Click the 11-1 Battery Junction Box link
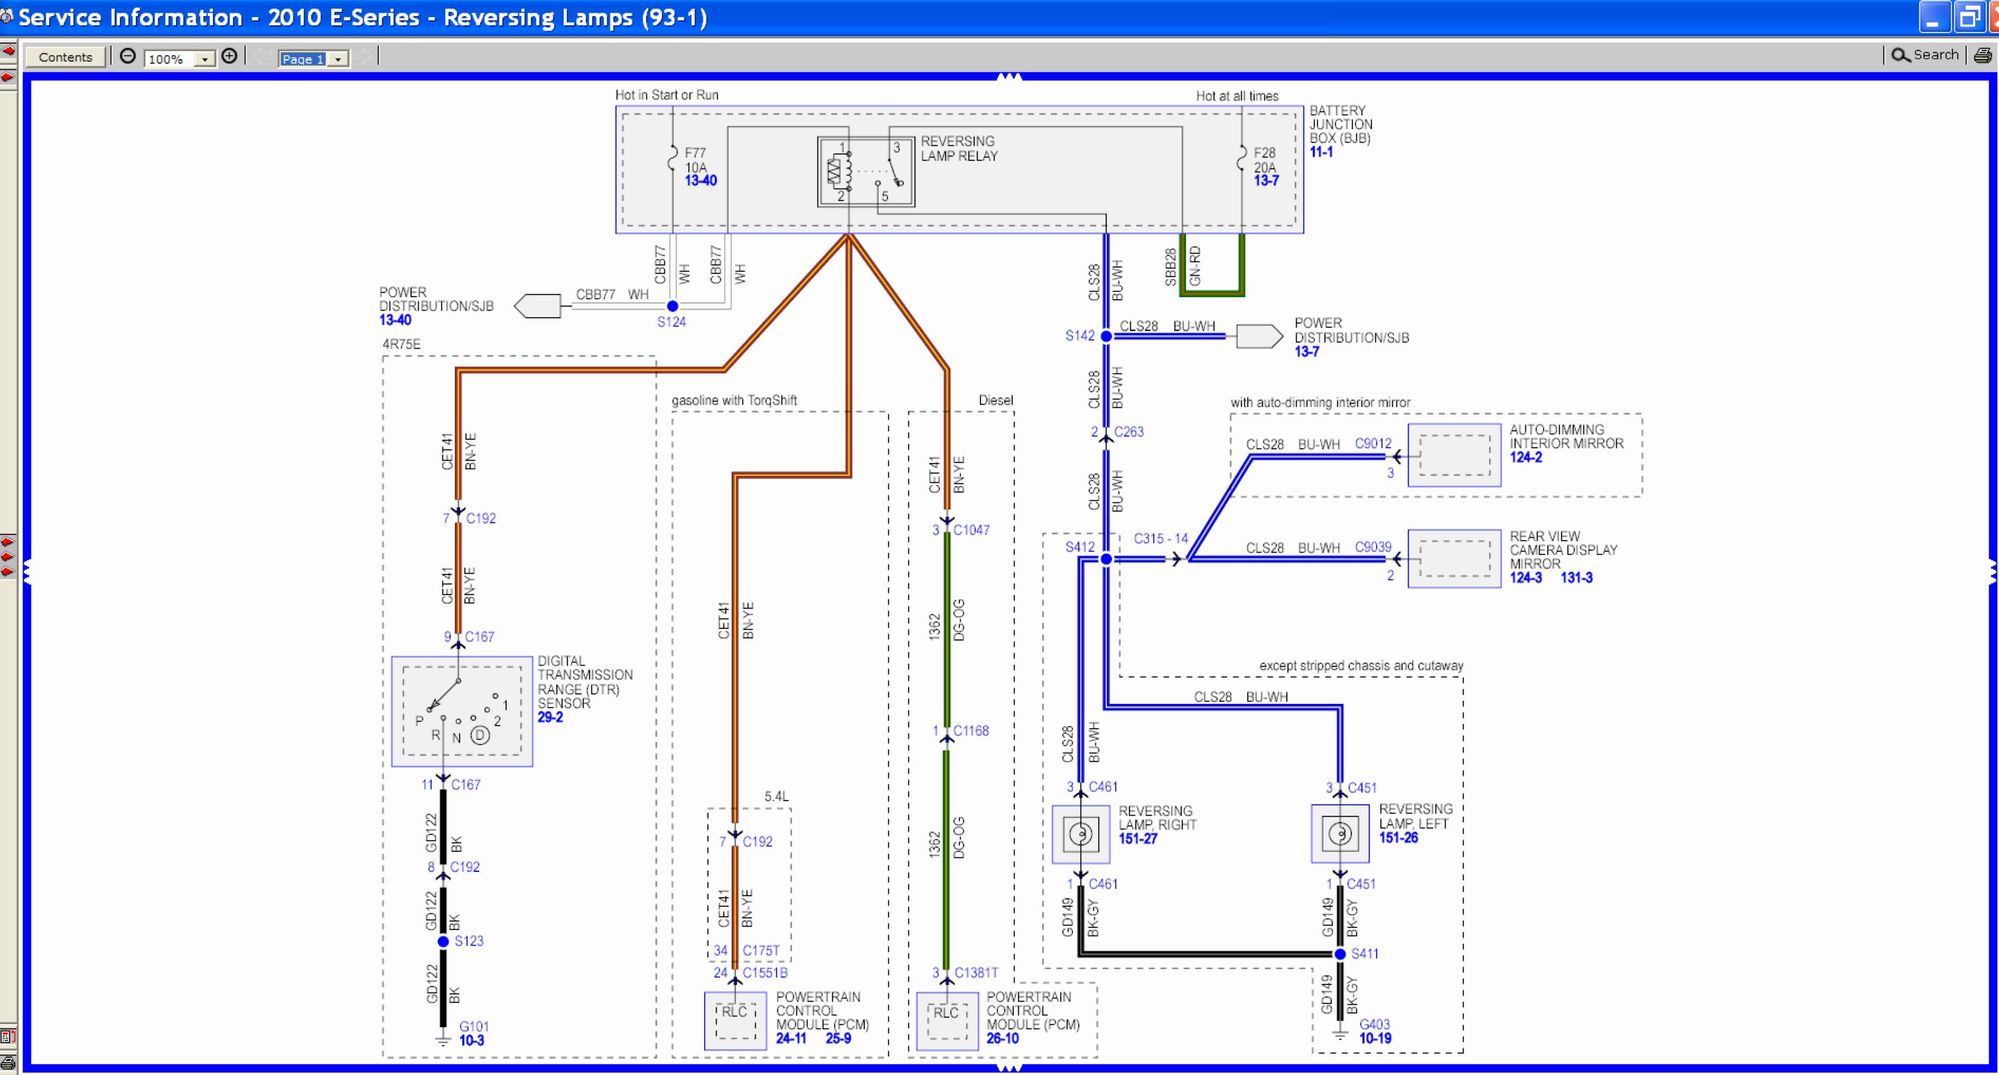The image size is (1999, 1075). (1321, 152)
